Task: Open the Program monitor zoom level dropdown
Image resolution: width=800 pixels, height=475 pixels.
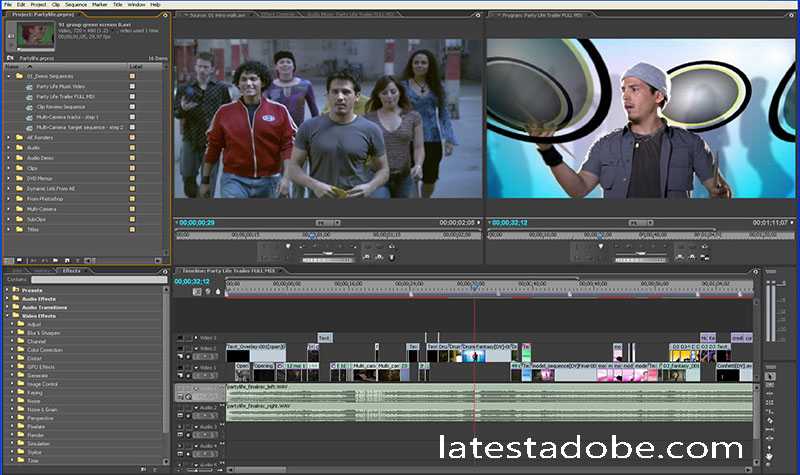Action: click(x=641, y=223)
